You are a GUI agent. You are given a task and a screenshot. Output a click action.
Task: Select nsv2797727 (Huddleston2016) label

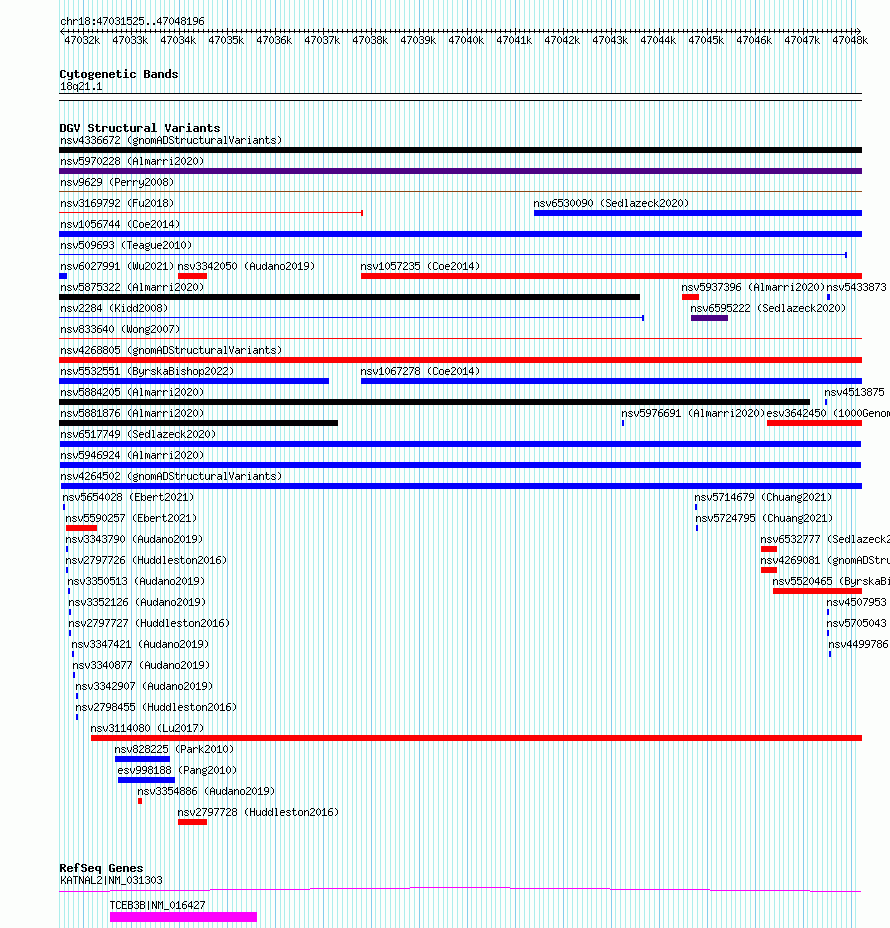click(x=149, y=623)
